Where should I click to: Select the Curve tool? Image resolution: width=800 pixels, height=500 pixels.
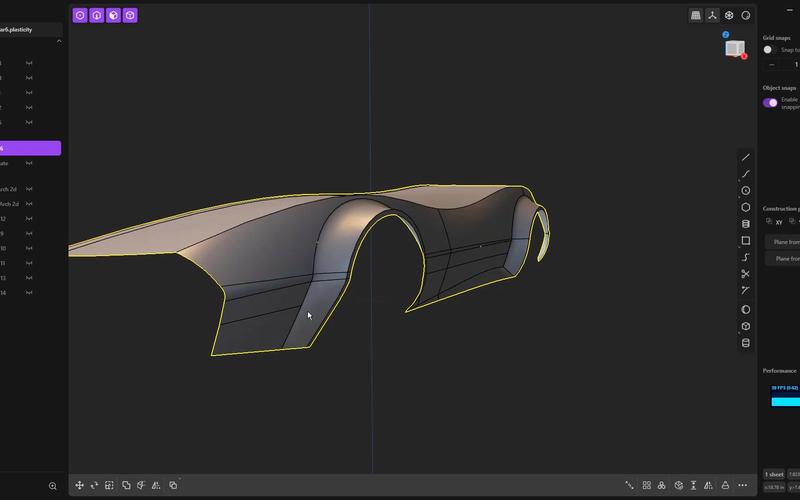pyautogui.click(x=745, y=174)
